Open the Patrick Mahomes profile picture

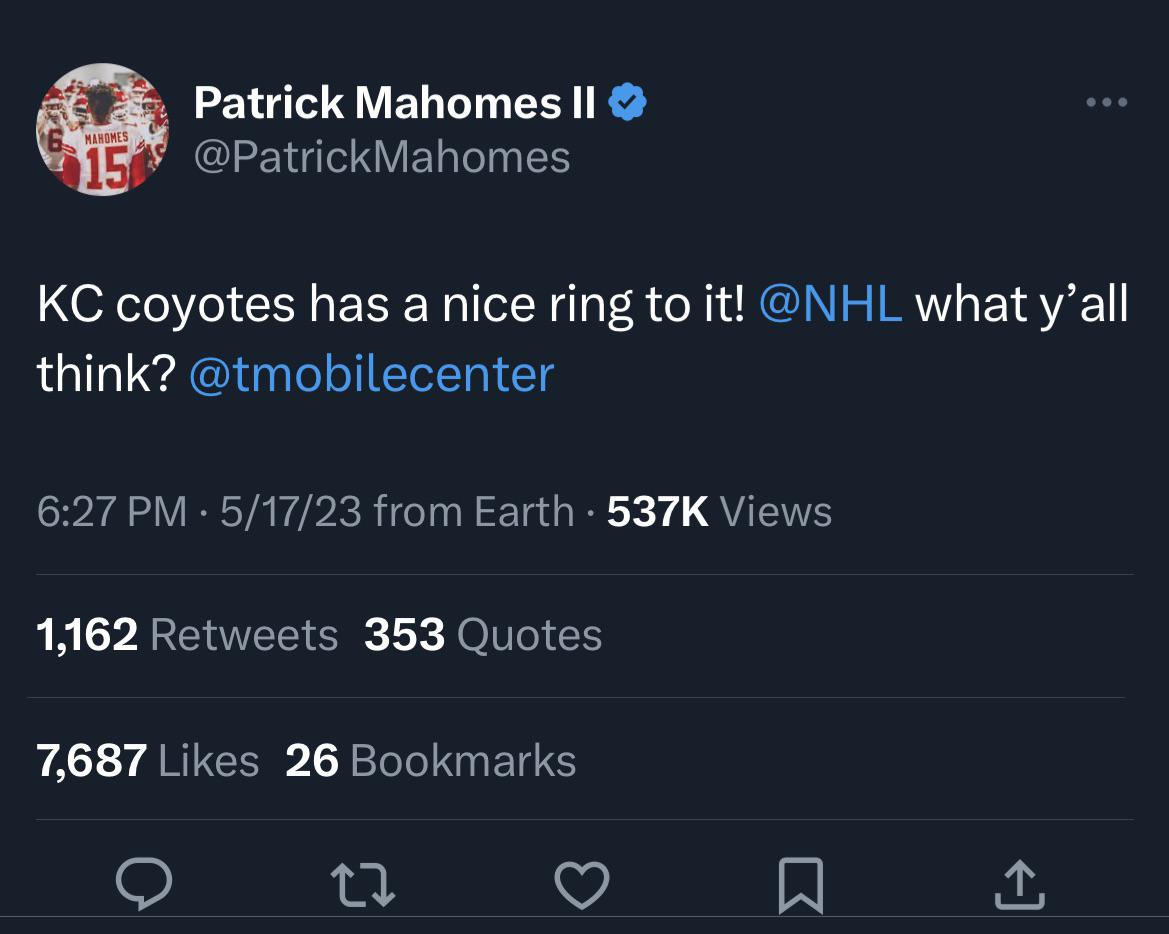(x=102, y=129)
